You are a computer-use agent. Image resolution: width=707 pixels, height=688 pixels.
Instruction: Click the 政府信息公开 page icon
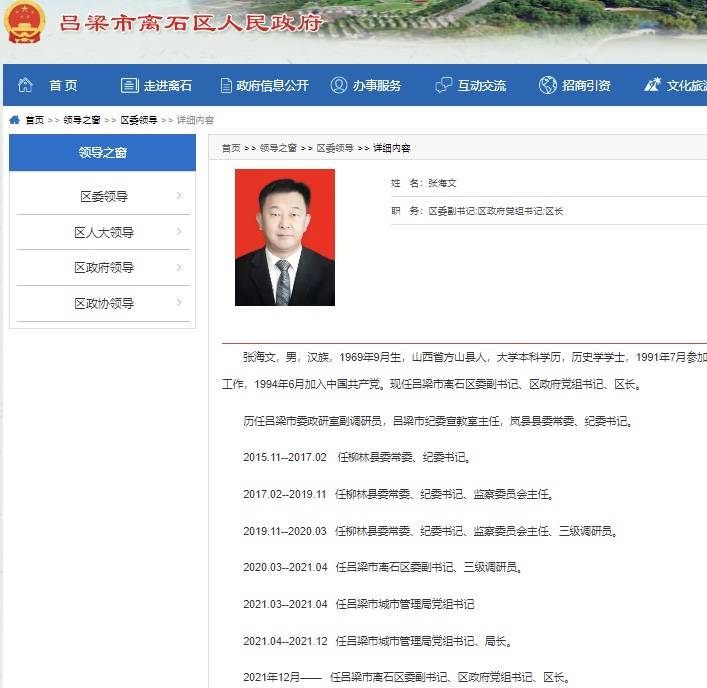point(226,85)
